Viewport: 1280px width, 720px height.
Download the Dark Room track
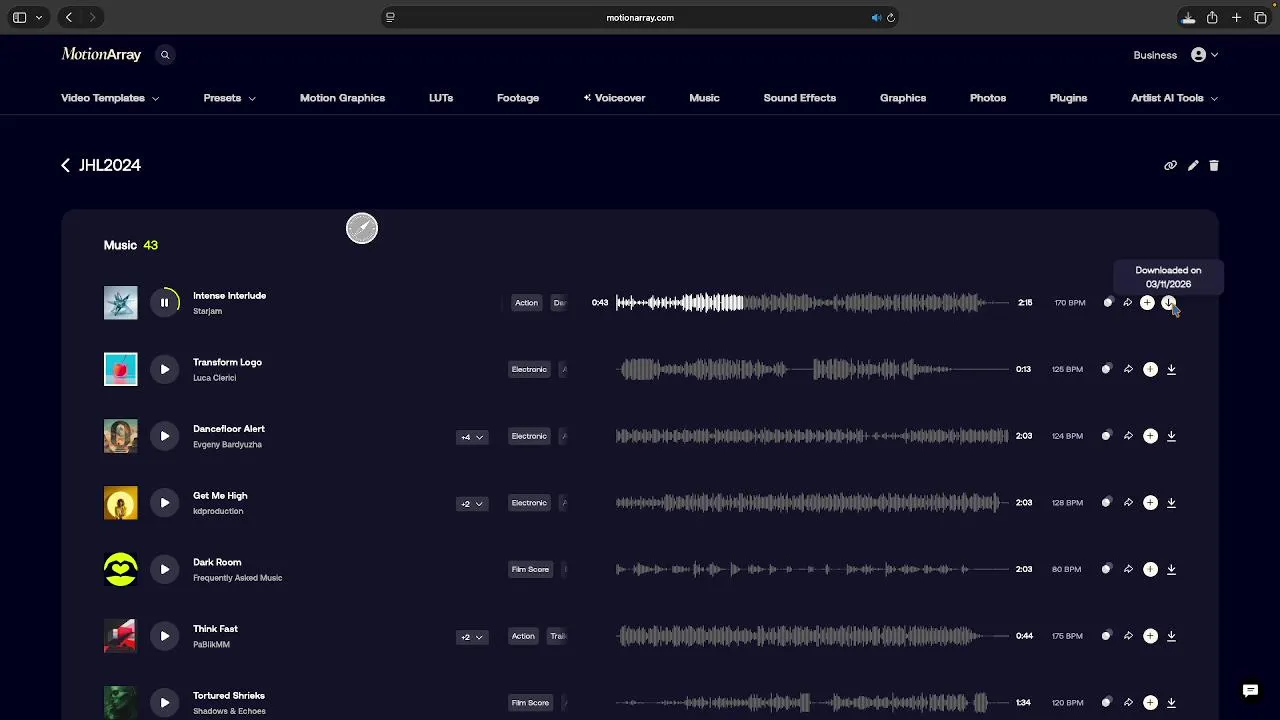(x=1171, y=569)
